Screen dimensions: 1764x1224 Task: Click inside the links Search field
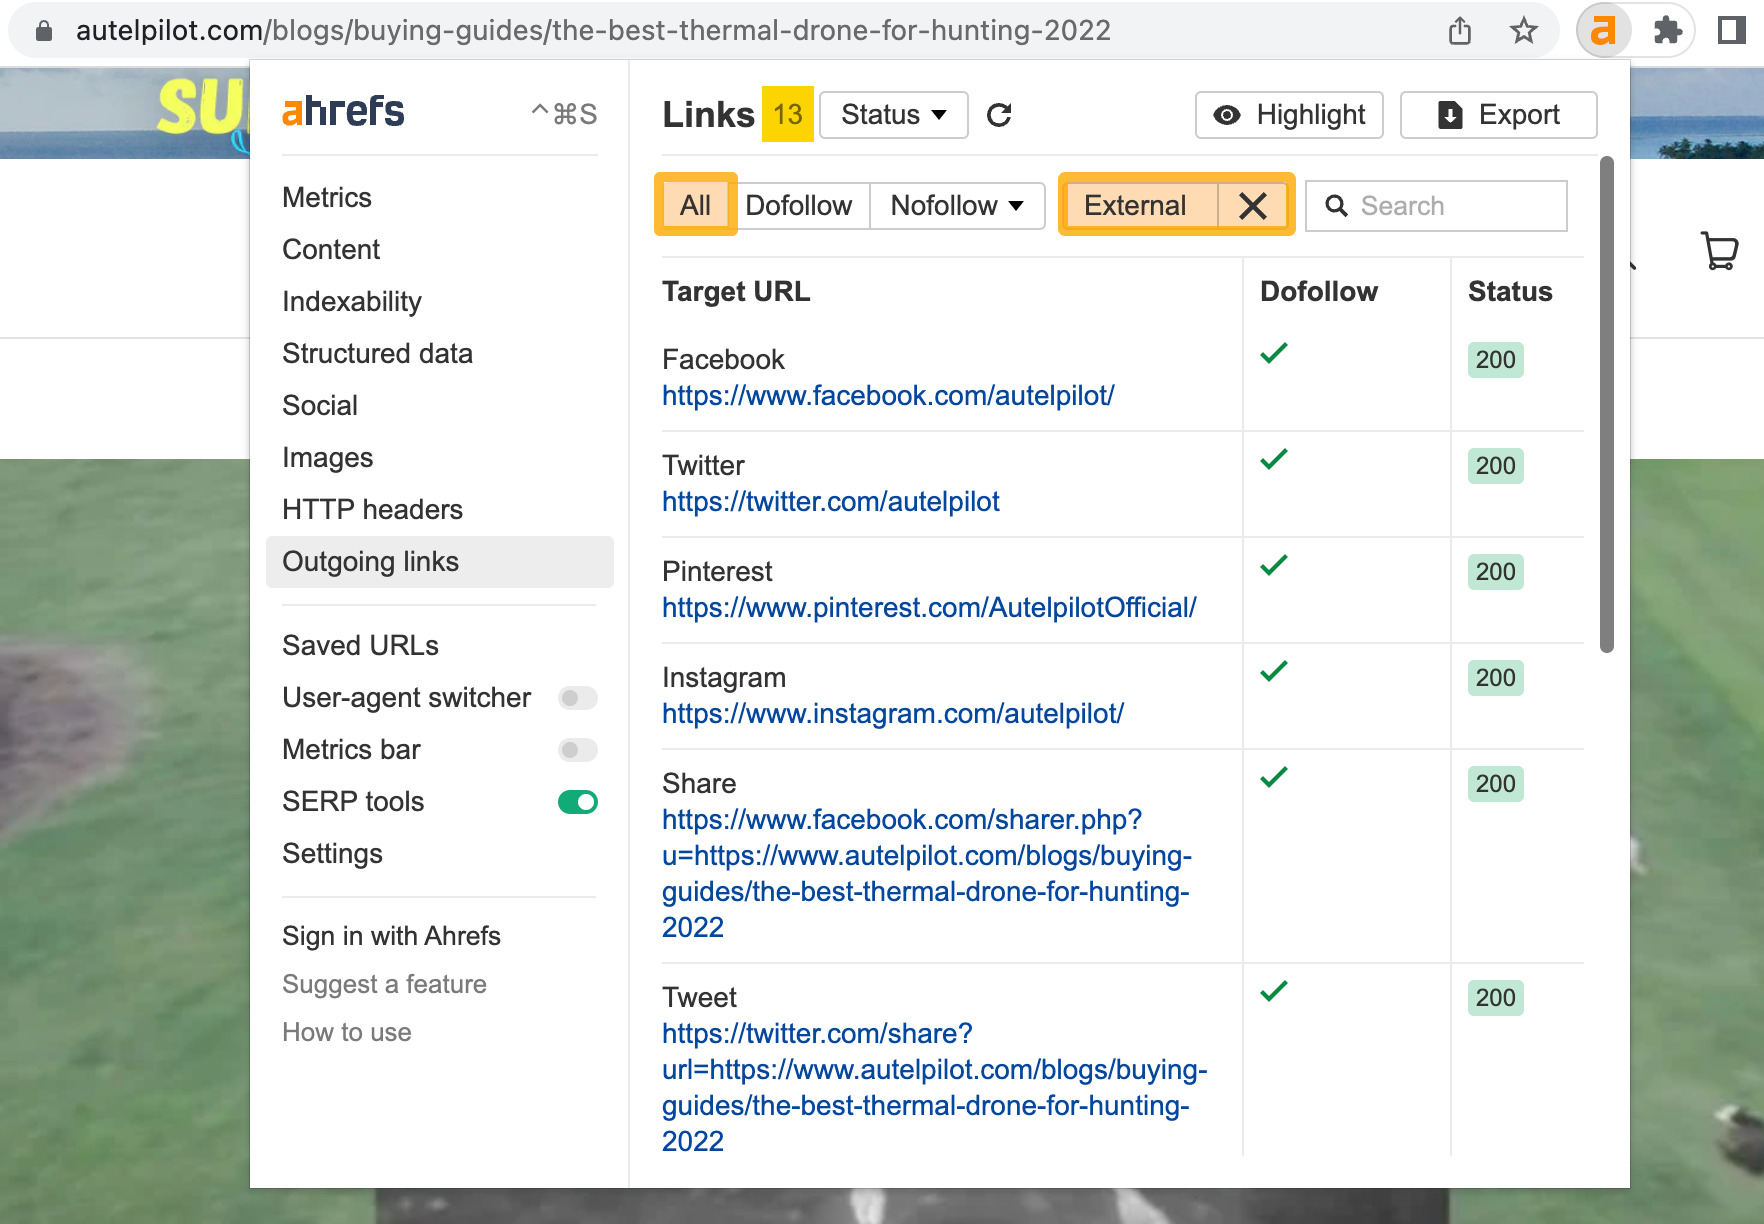click(x=1436, y=206)
